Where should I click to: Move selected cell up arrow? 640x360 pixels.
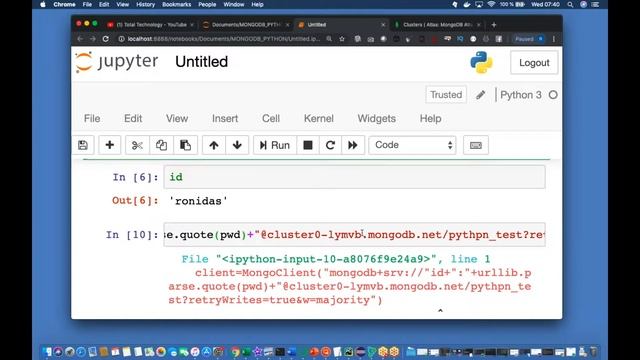214,145
